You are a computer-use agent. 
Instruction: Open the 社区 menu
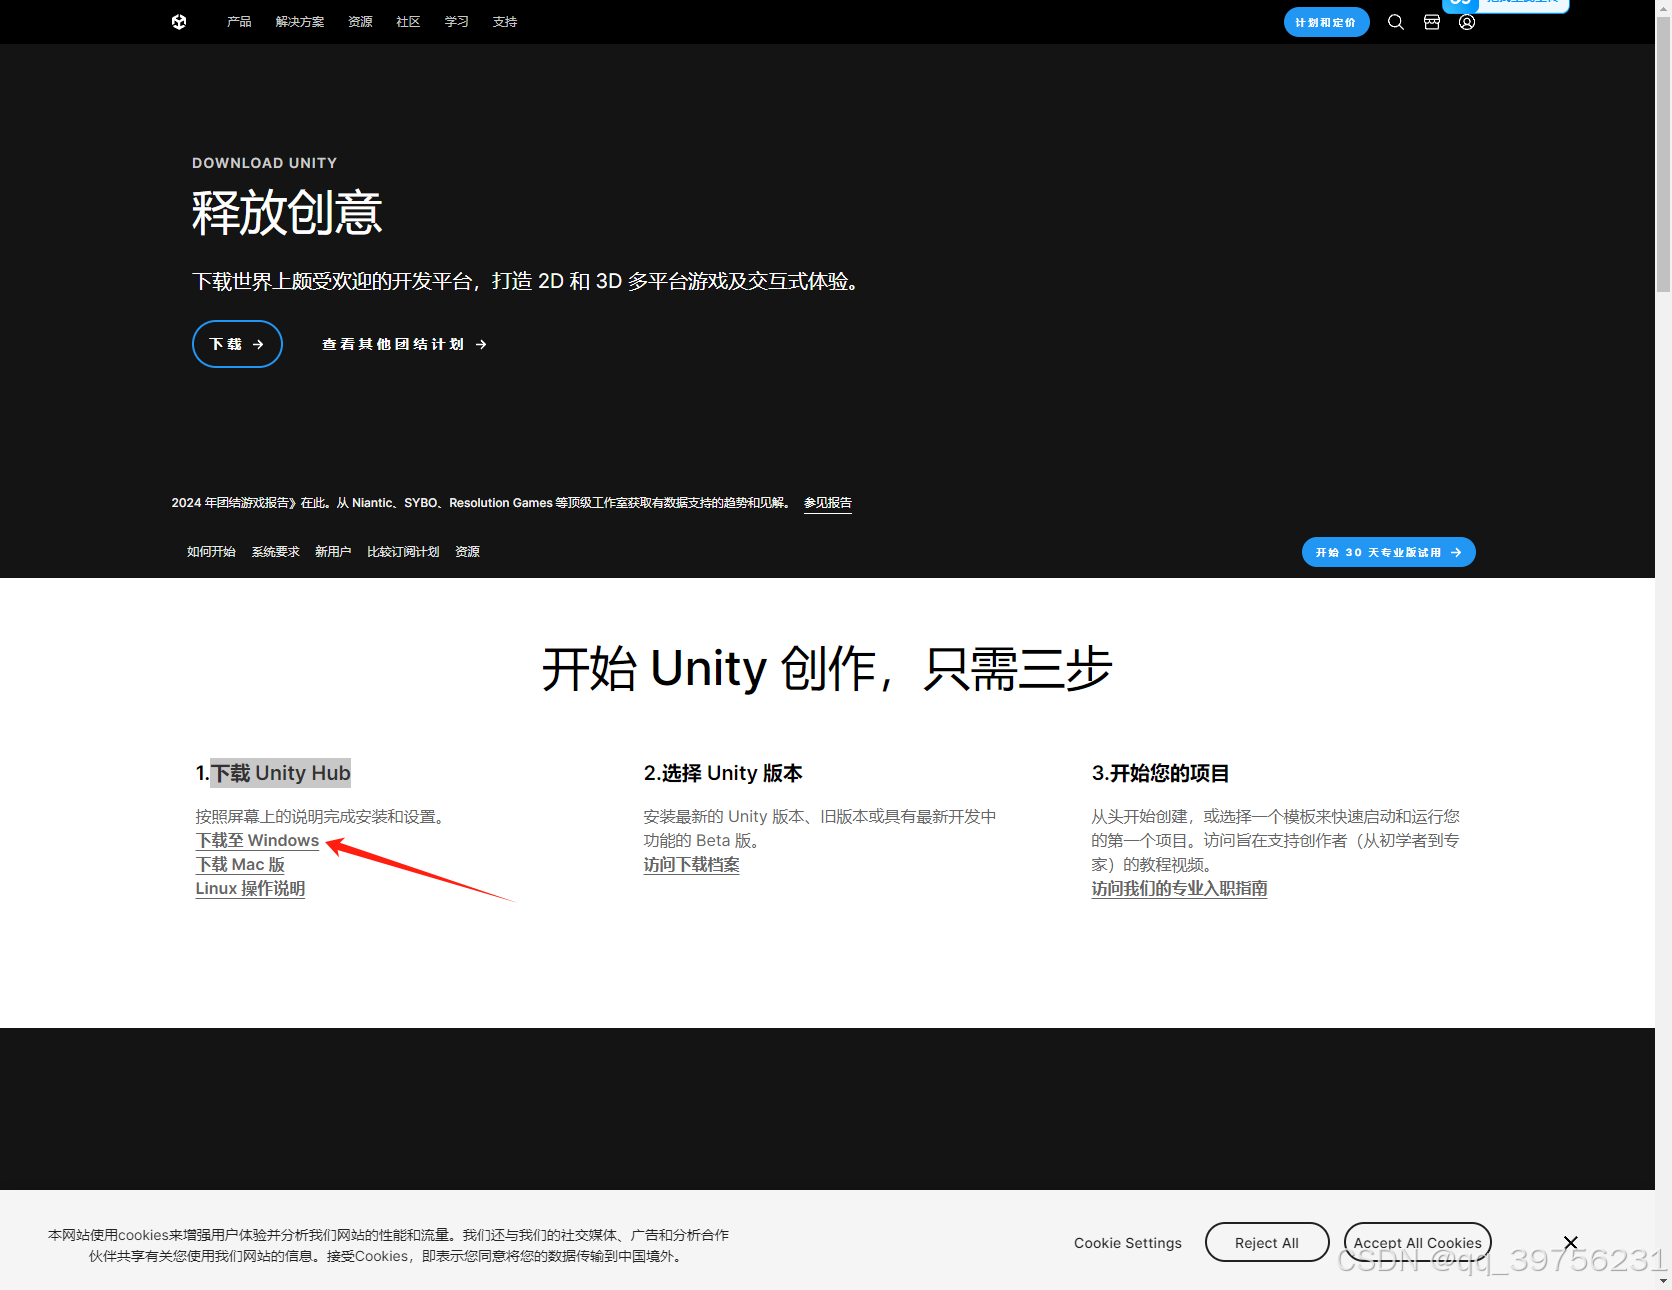point(408,22)
